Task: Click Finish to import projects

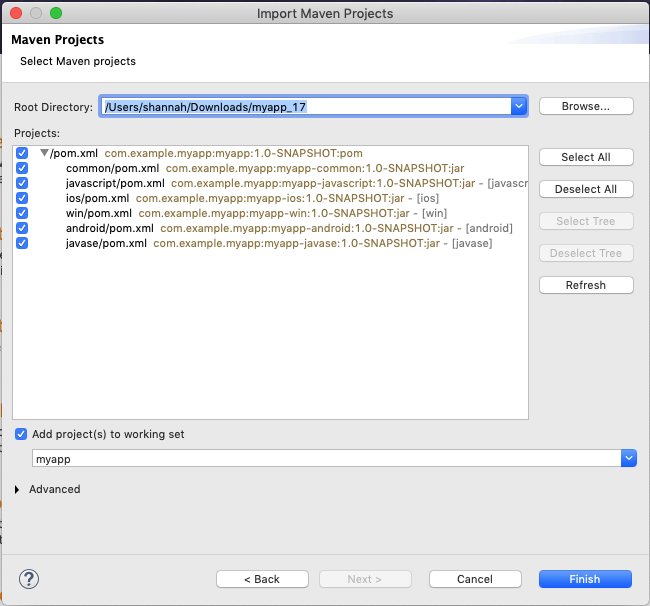Action: [x=585, y=579]
